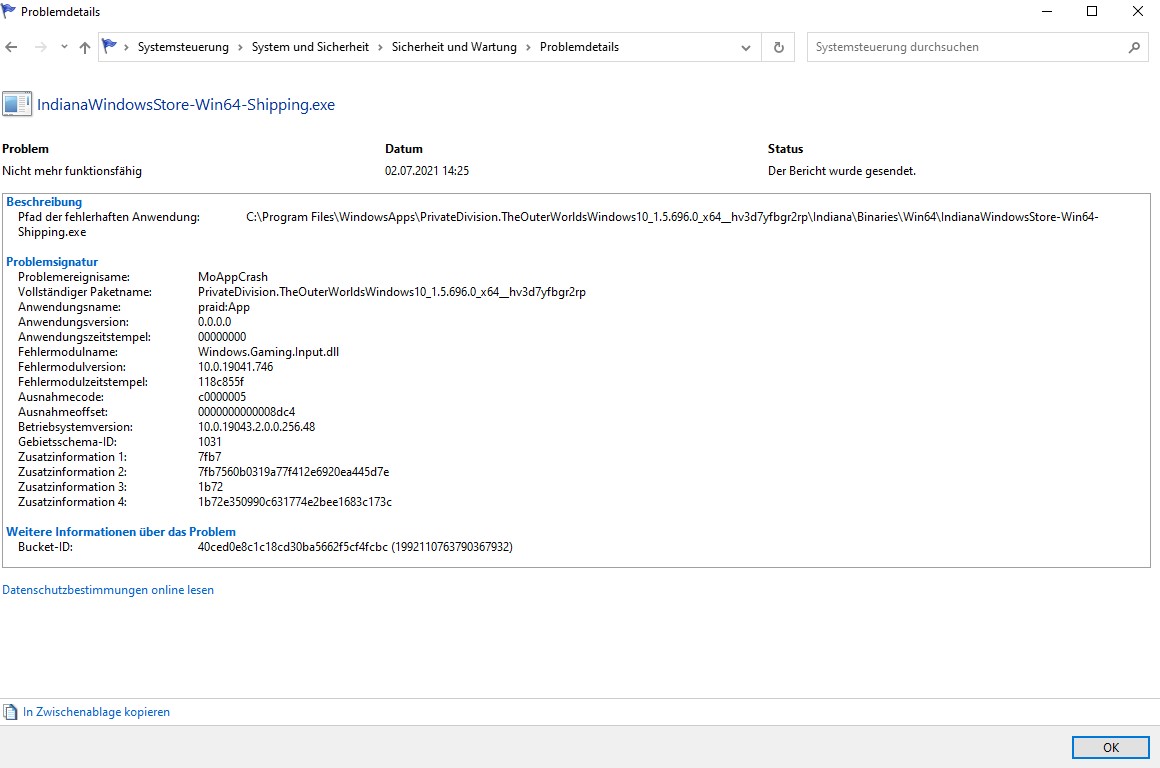Screen dimensions: 1160x768
Task: Click IndianaWindowsStore-Win64-Shipping.exe heading
Action: [x=186, y=104]
